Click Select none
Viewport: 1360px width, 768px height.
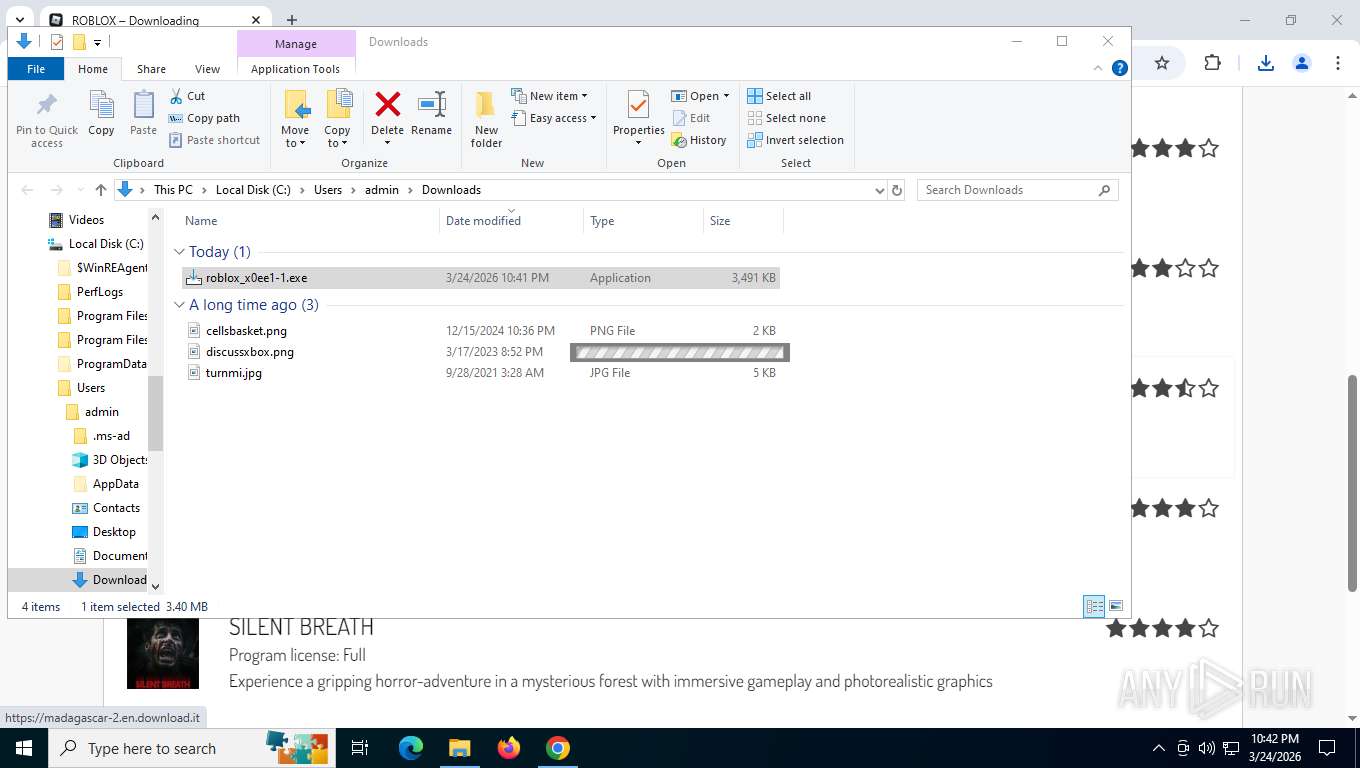(x=787, y=118)
